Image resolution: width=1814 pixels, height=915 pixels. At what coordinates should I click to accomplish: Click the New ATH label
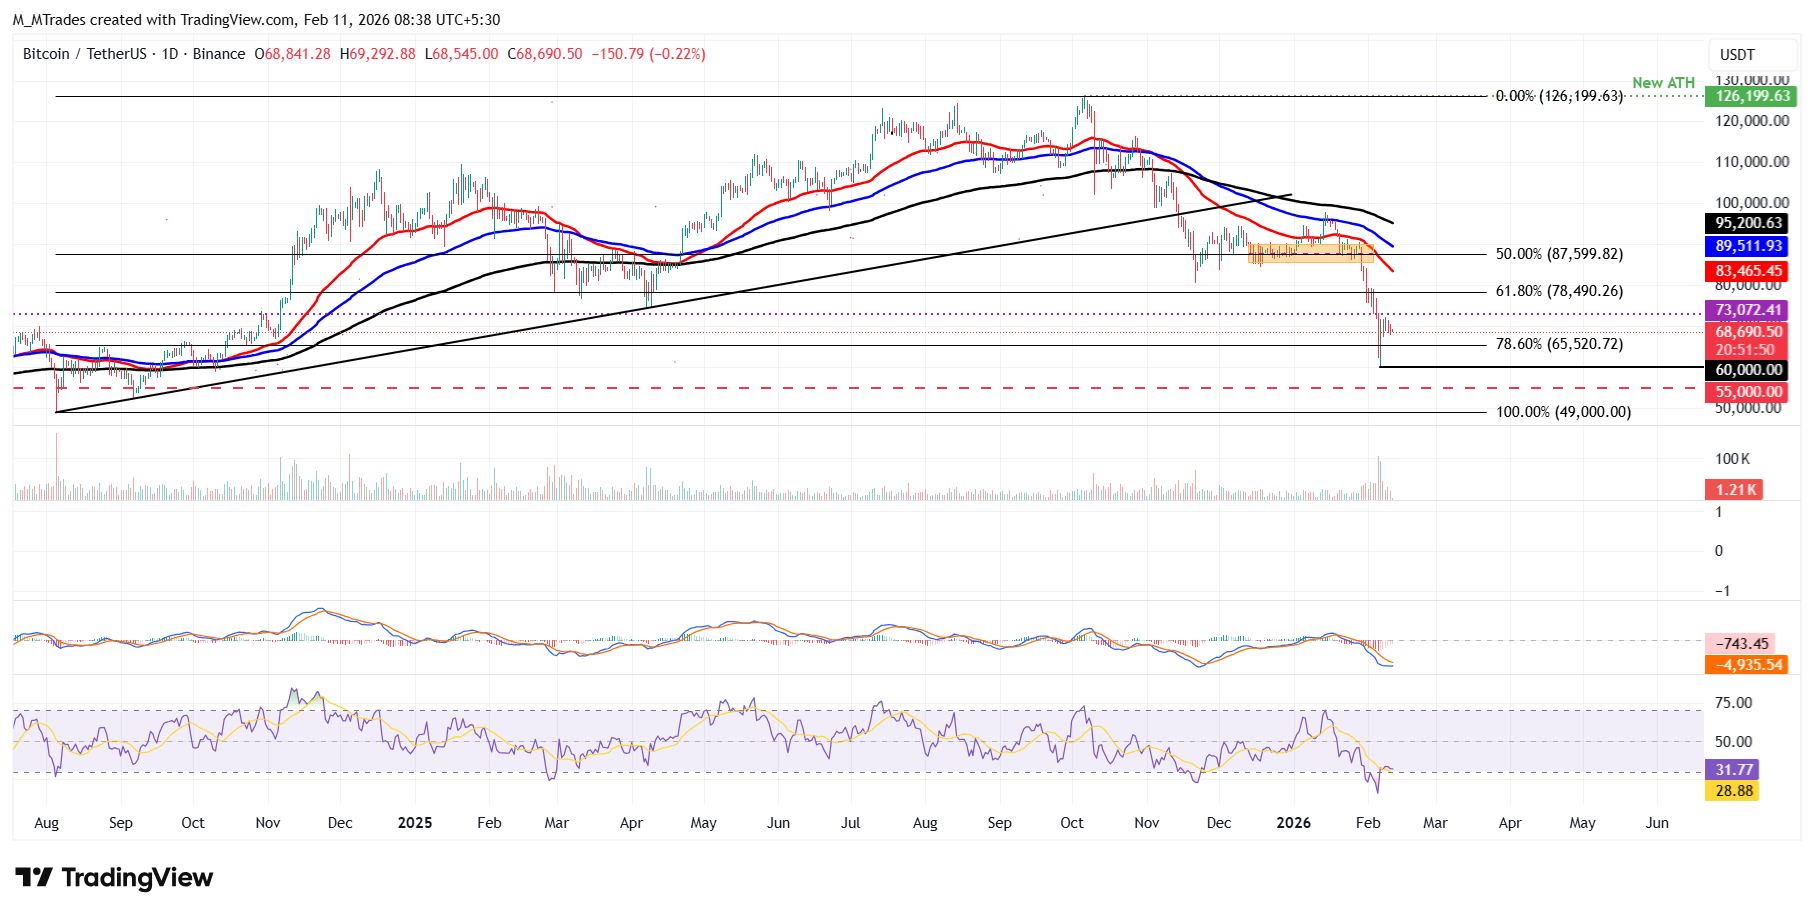(1663, 83)
